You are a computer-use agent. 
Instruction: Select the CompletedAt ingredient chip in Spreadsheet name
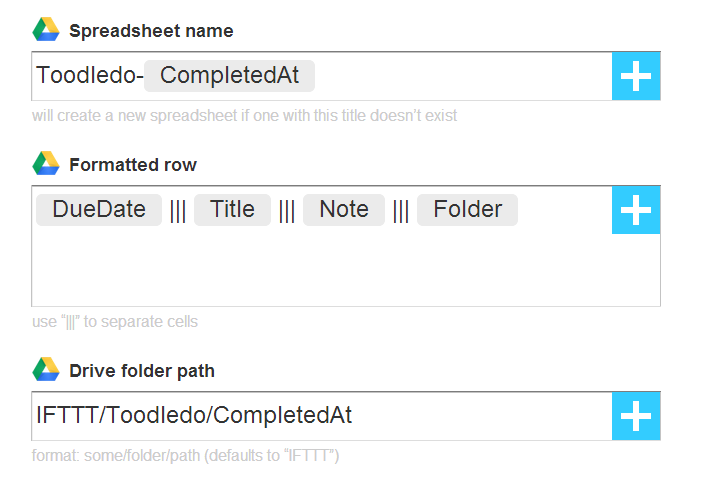coord(230,75)
